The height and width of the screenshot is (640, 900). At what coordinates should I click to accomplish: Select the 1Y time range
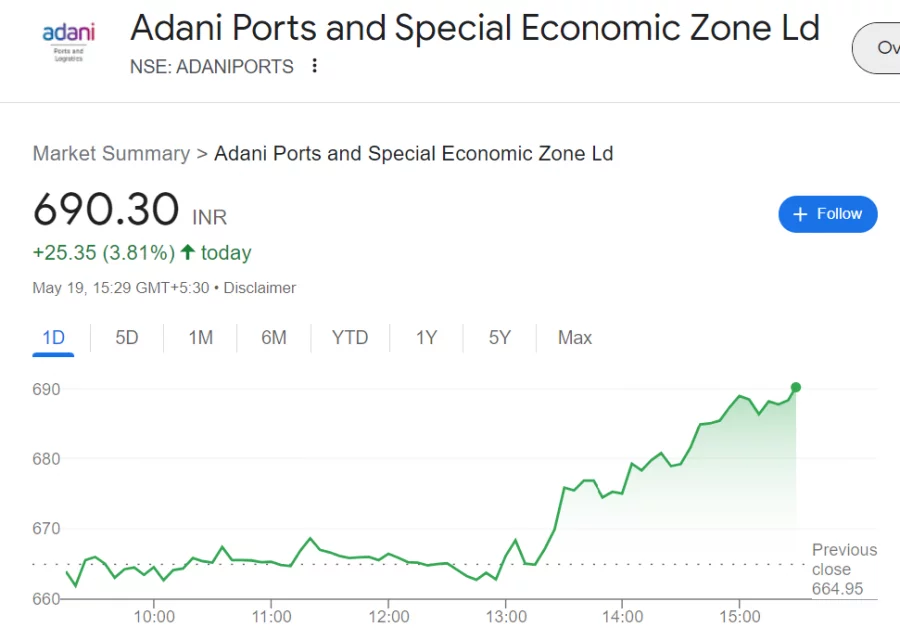click(x=426, y=338)
